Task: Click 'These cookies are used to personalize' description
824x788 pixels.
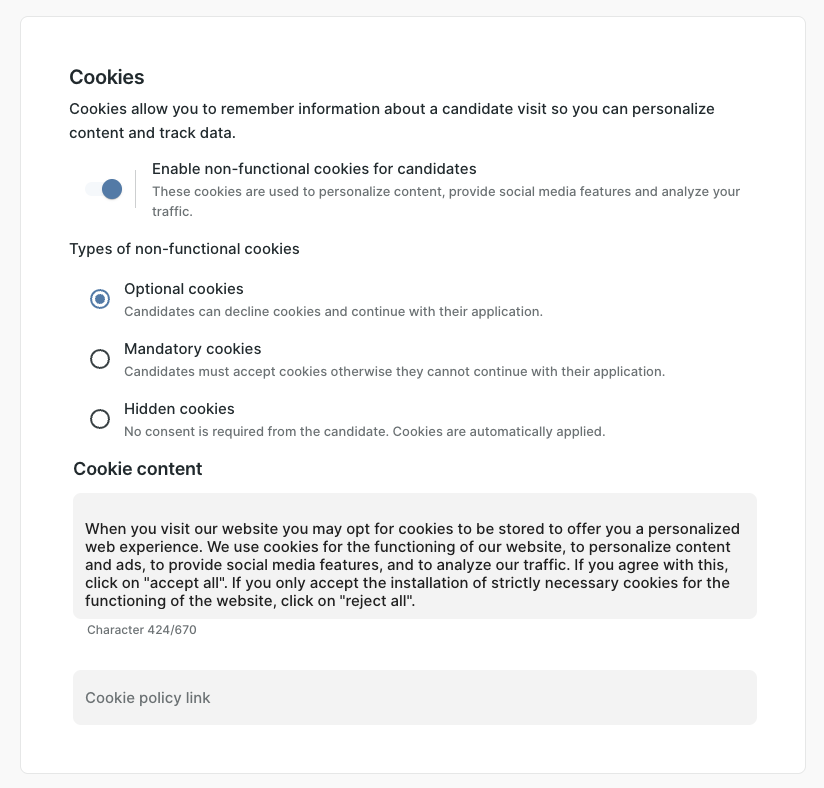Action: click(x=446, y=191)
